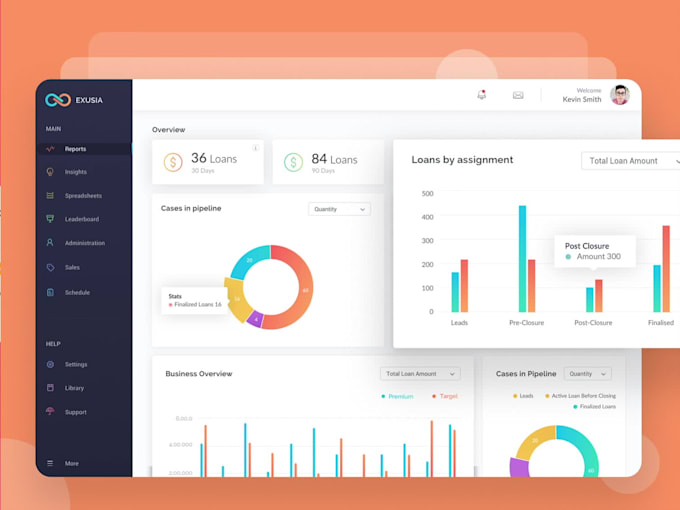Click the Kevin Smith user name
680x510 pixels.
[582, 99]
